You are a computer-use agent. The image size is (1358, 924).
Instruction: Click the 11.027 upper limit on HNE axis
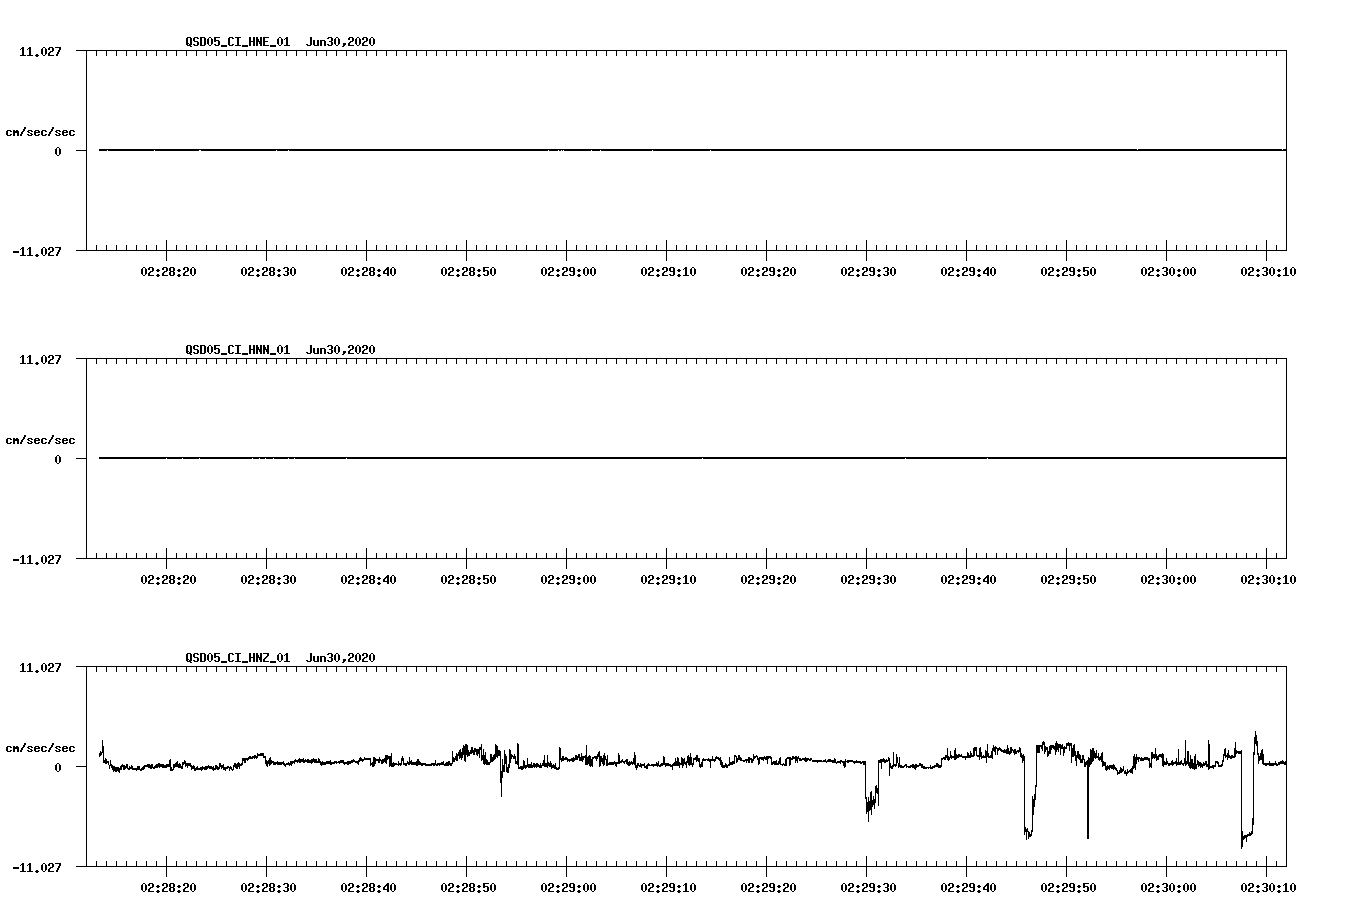40,51
